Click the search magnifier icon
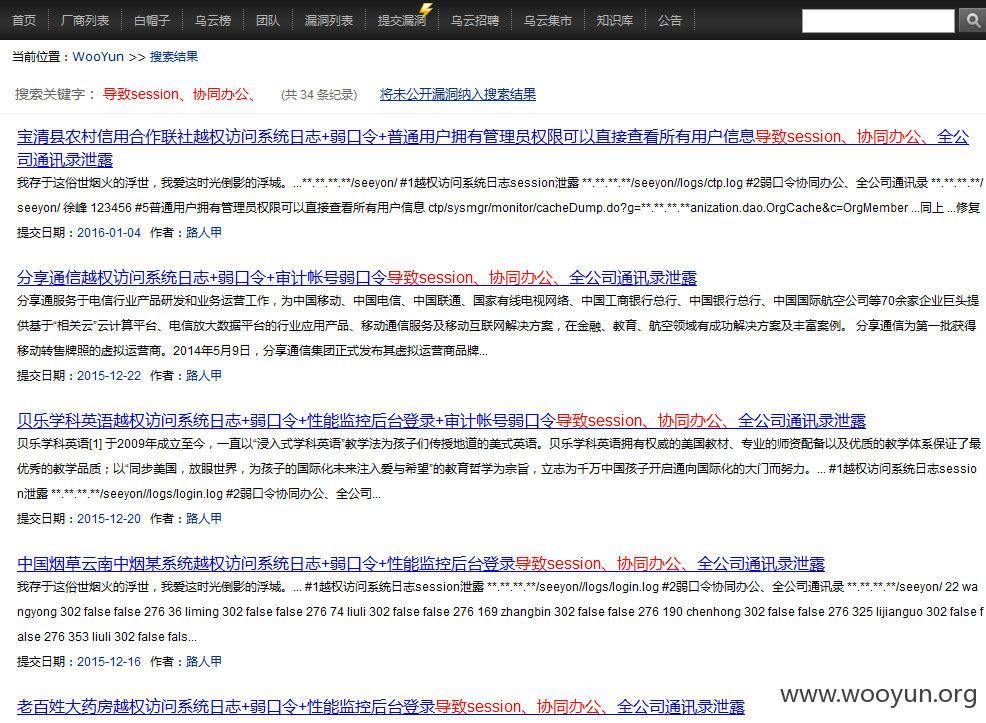Screen dimensions: 986x723 point(973,21)
